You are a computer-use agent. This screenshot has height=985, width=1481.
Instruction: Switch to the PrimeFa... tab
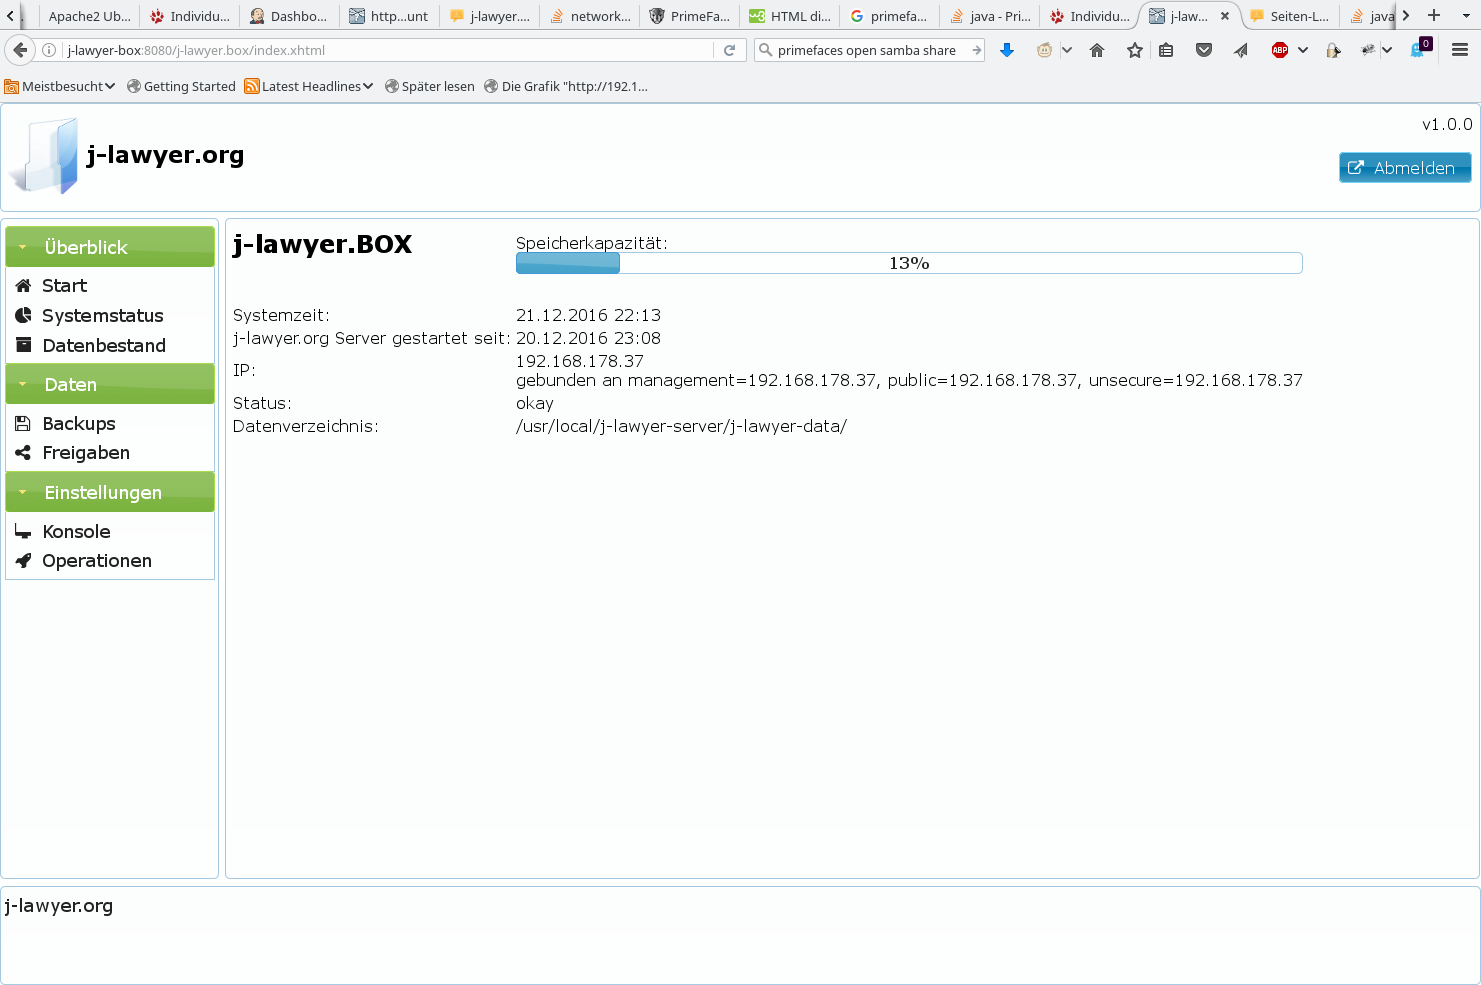[689, 16]
